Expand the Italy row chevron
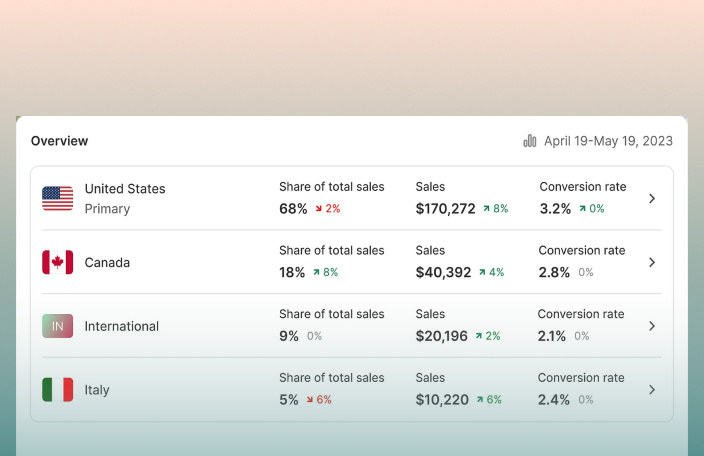Image resolution: width=704 pixels, height=456 pixels. click(652, 390)
